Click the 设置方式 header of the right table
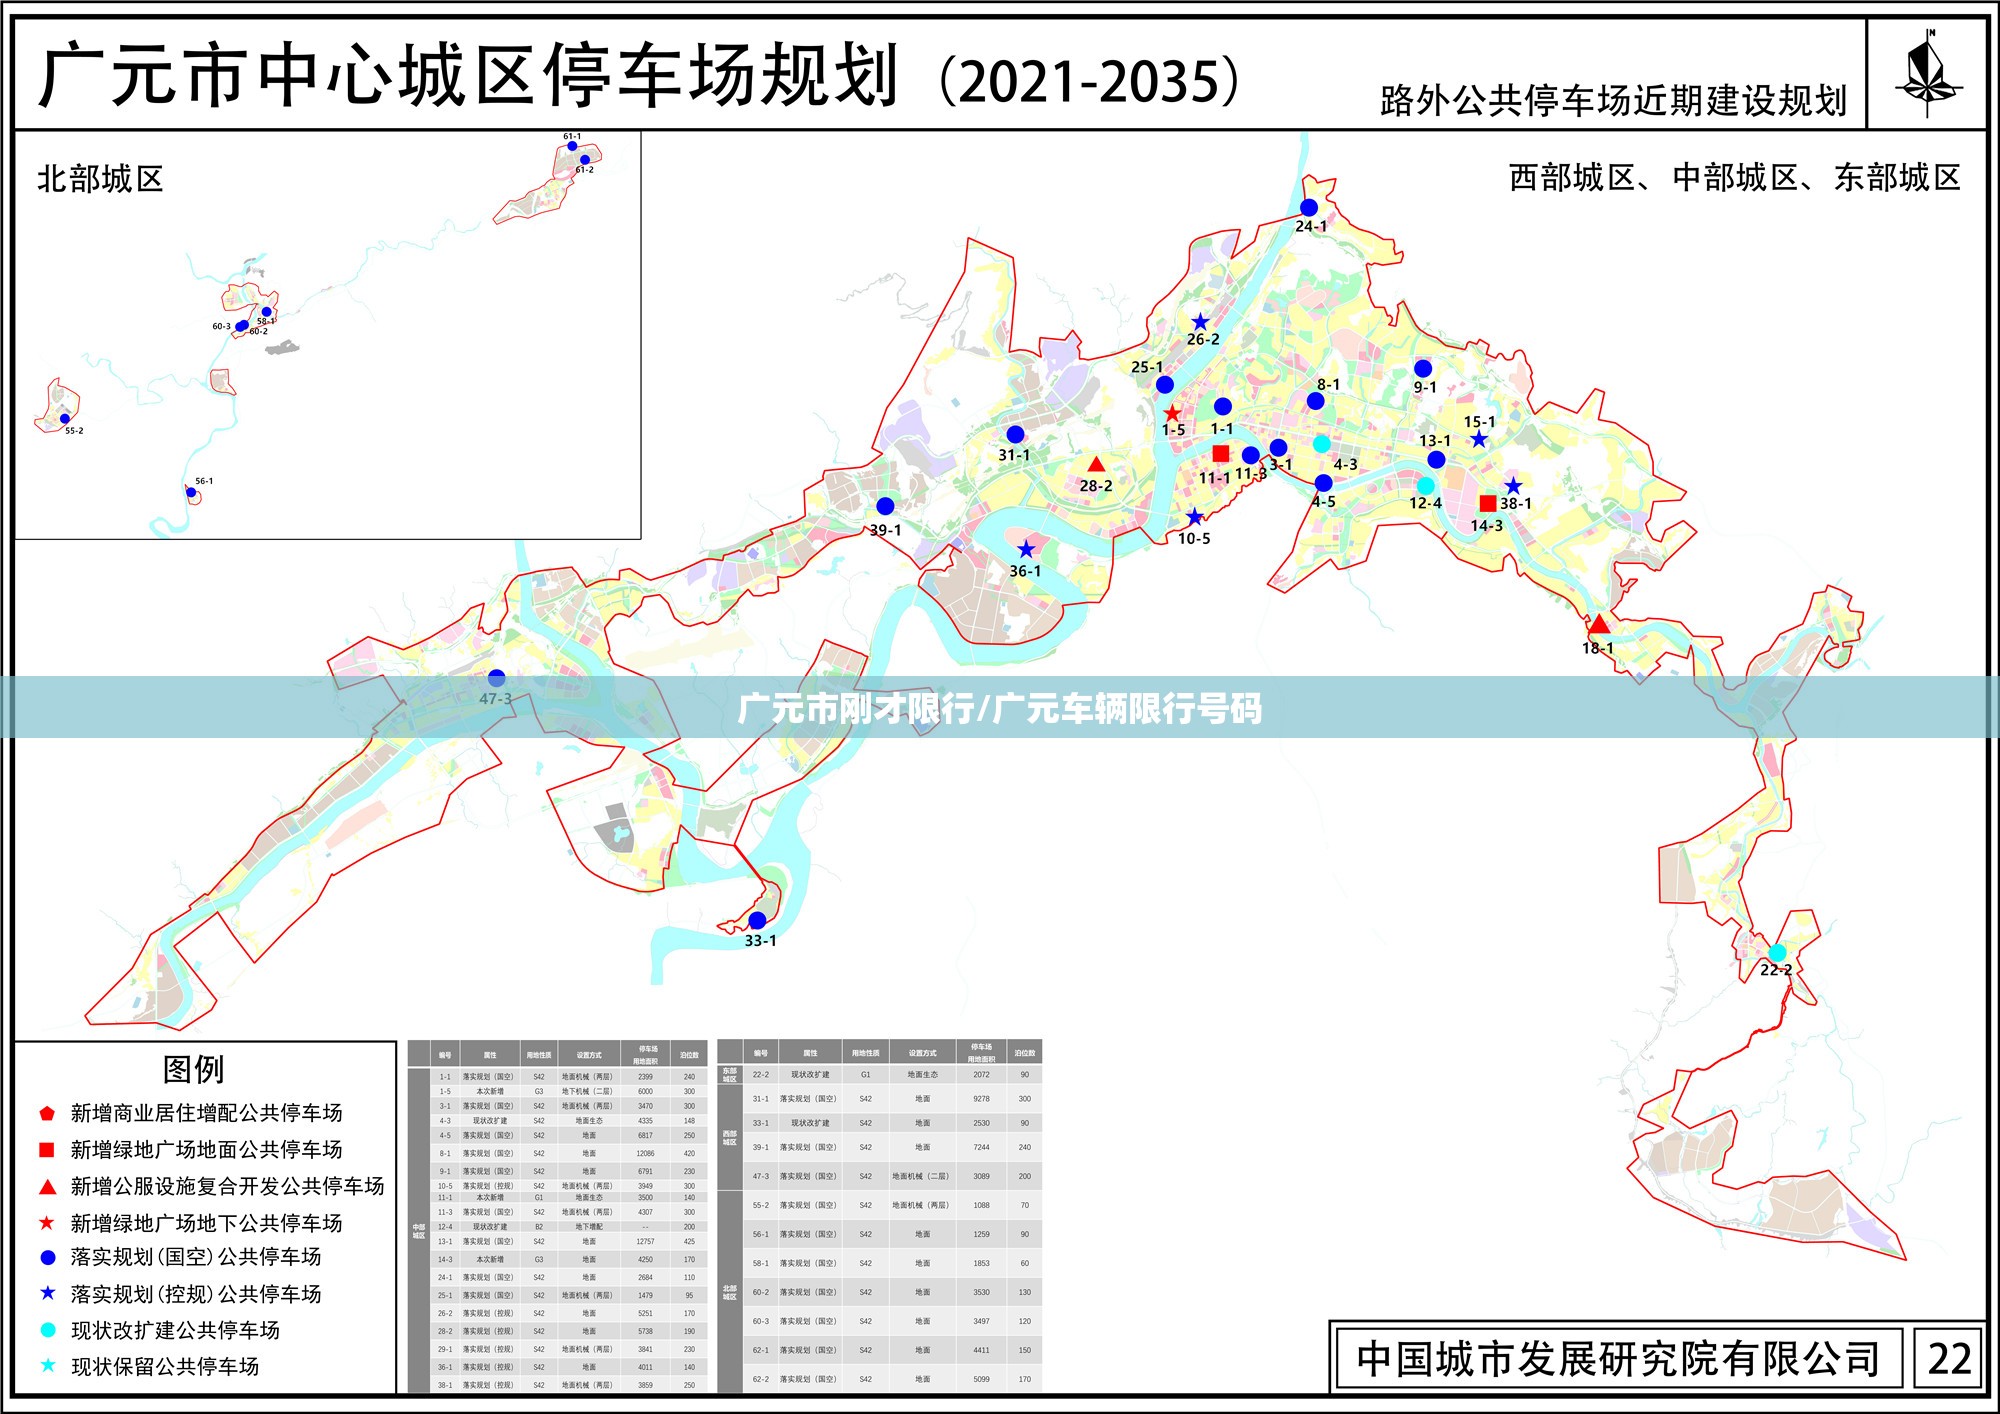 (x=923, y=1053)
